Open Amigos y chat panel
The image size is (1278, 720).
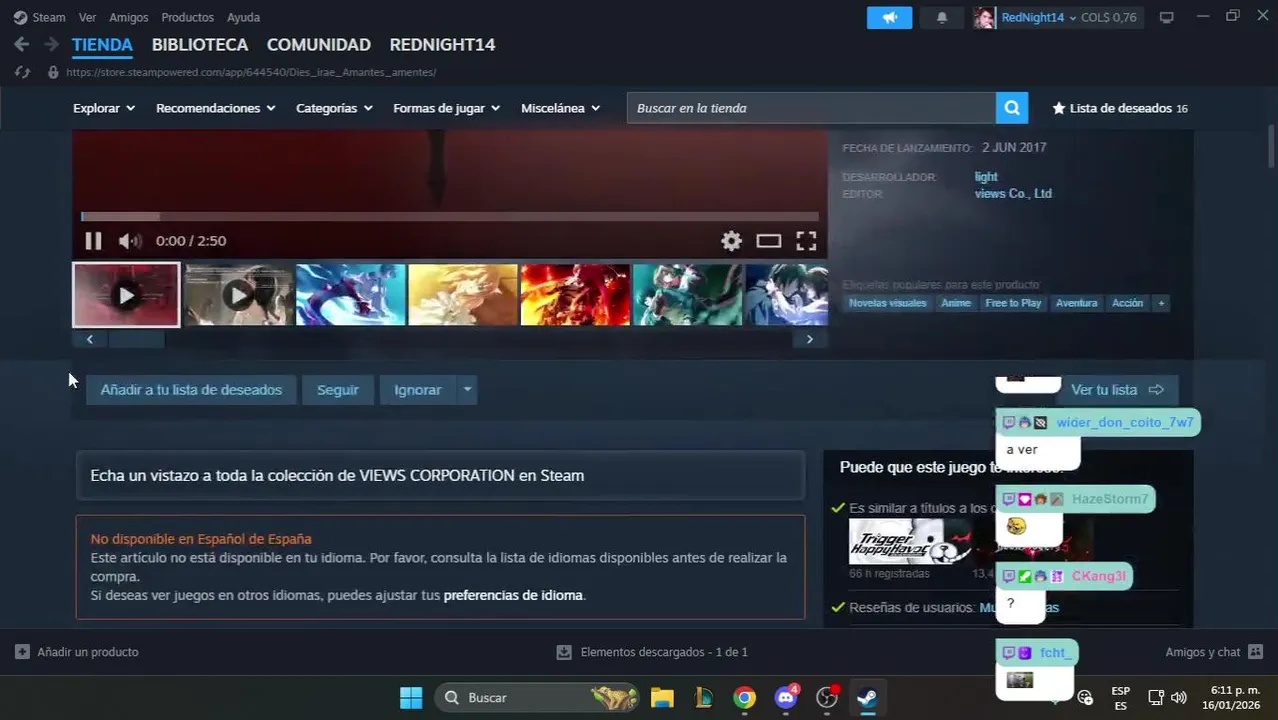[1212, 652]
